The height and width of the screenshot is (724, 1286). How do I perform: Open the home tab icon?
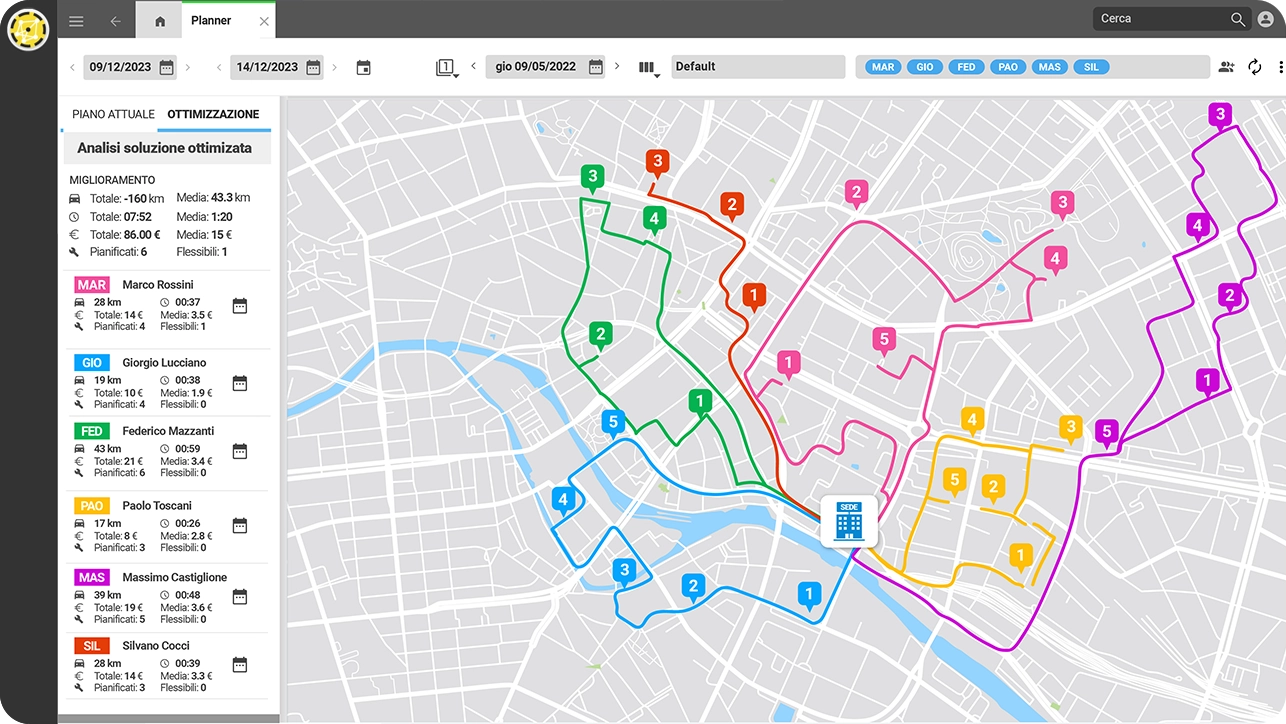point(160,21)
